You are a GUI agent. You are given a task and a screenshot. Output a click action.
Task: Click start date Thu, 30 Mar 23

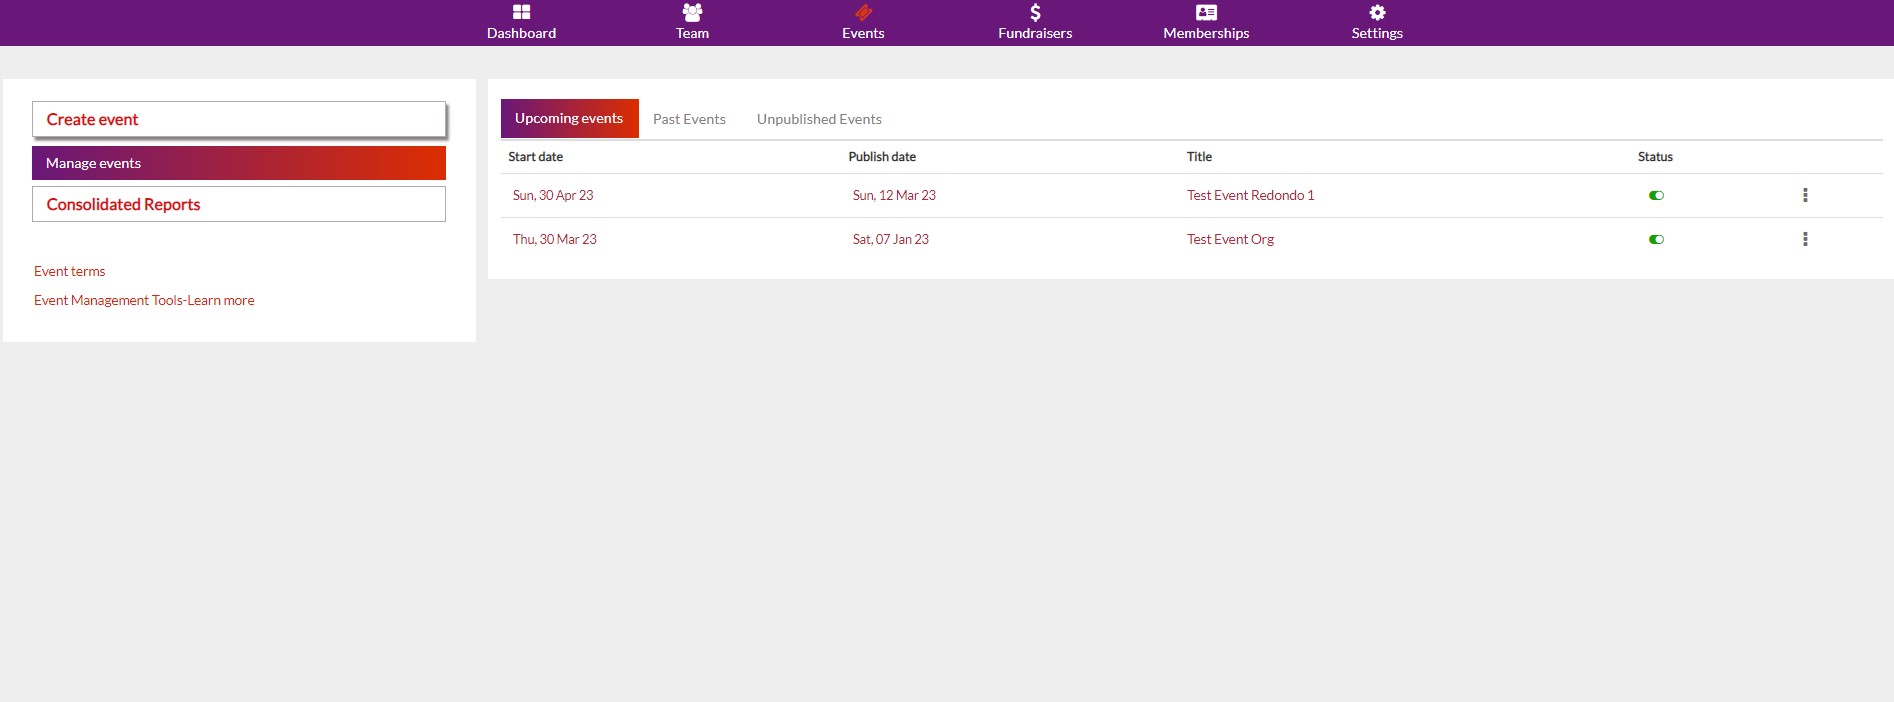(x=555, y=239)
